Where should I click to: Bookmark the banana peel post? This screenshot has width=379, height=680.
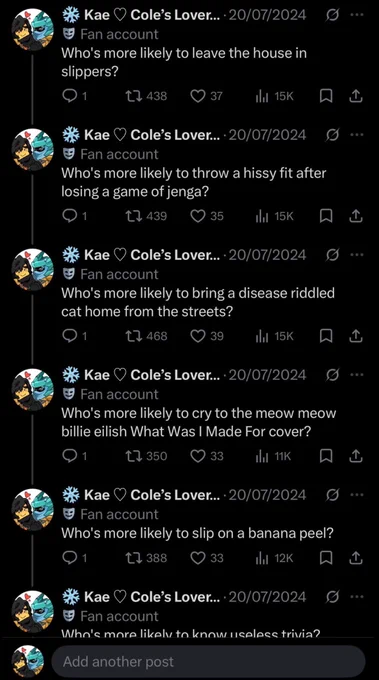[x=326, y=558]
